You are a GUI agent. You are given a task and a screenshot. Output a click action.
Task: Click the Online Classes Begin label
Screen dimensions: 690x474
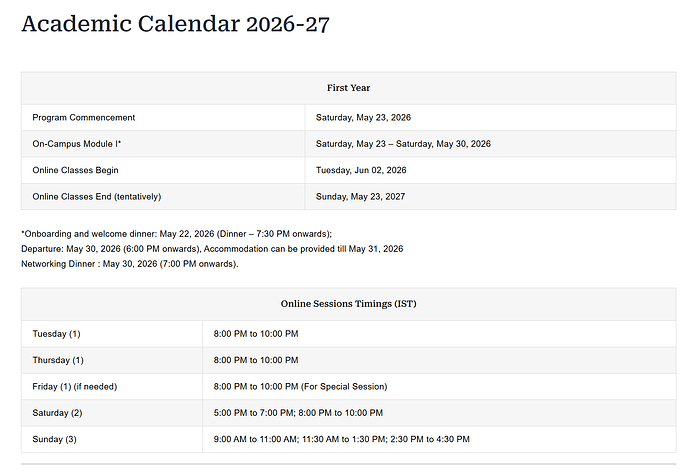coord(75,170)
